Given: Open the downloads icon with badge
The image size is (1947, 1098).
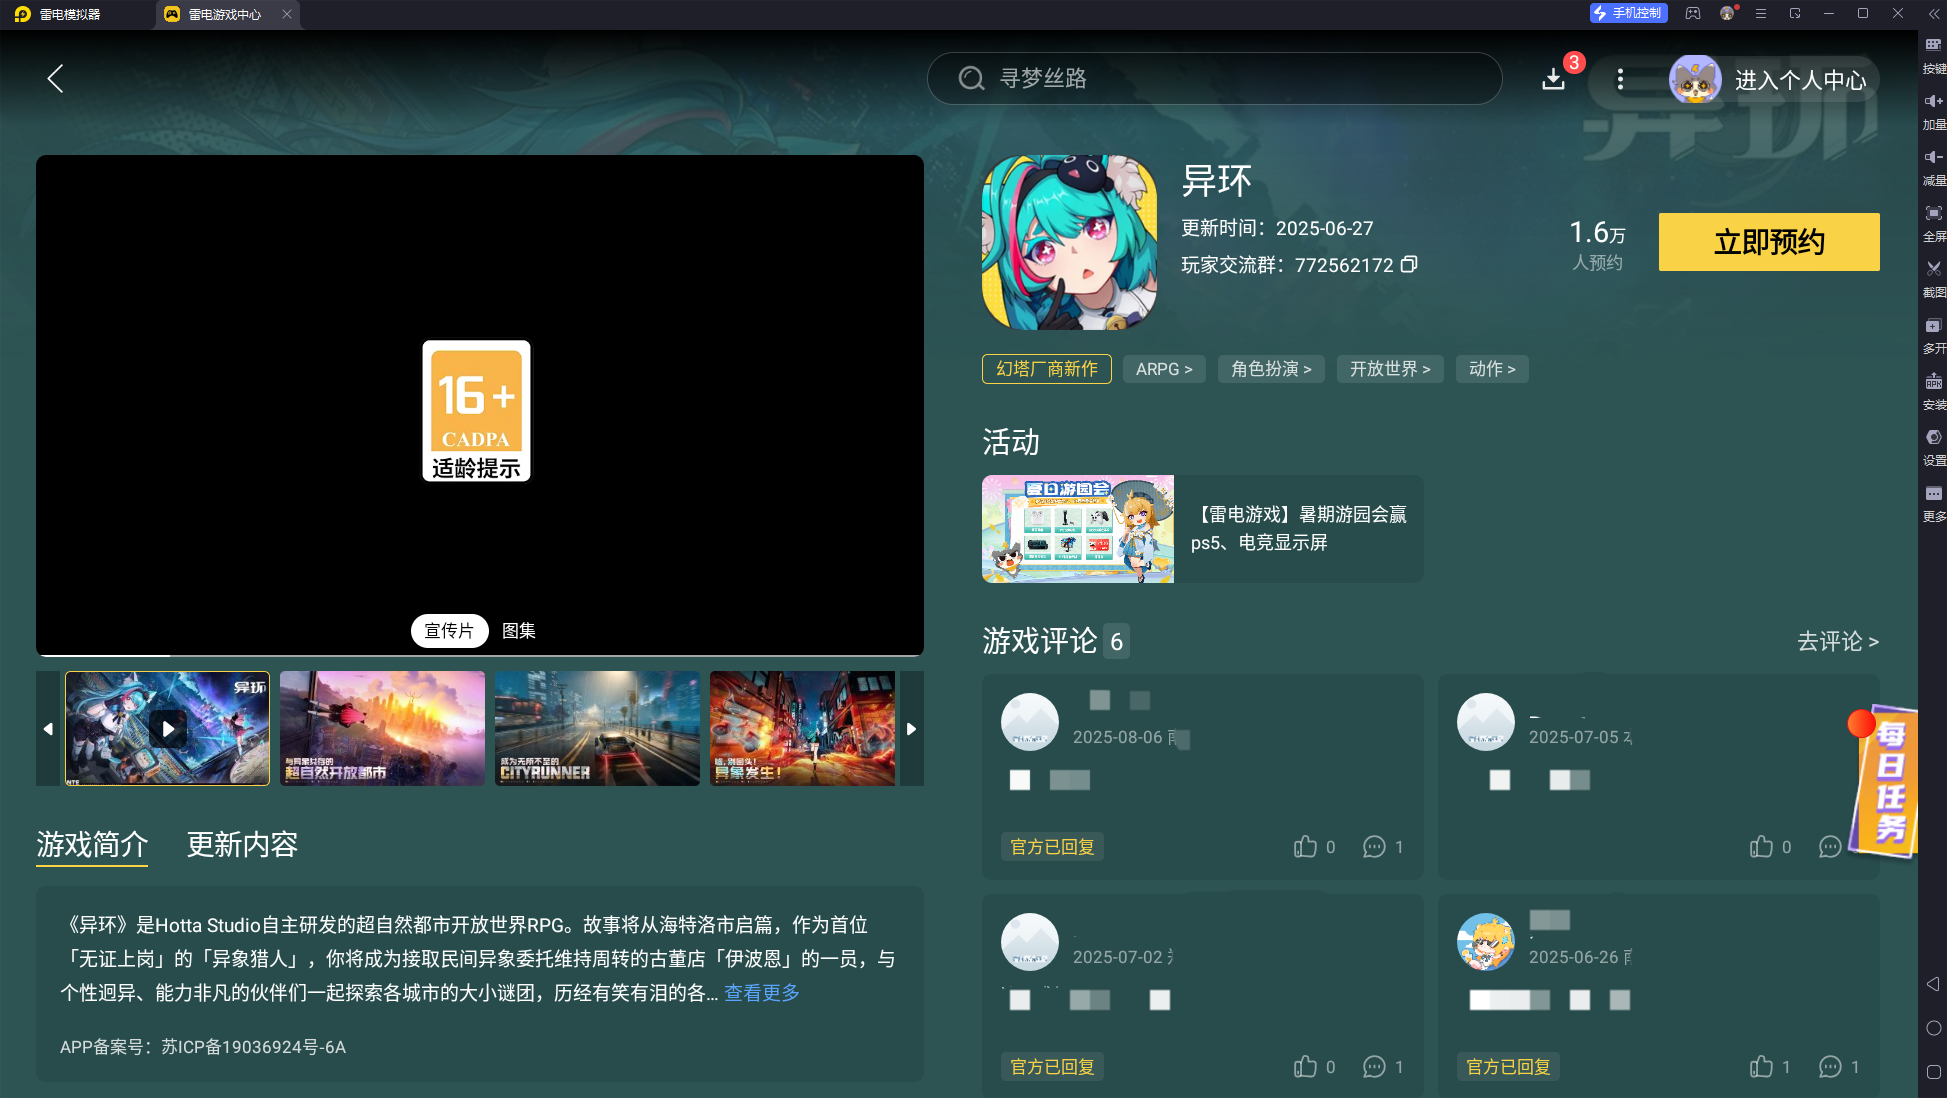Looking at the screenshot, I should 1553,79.
